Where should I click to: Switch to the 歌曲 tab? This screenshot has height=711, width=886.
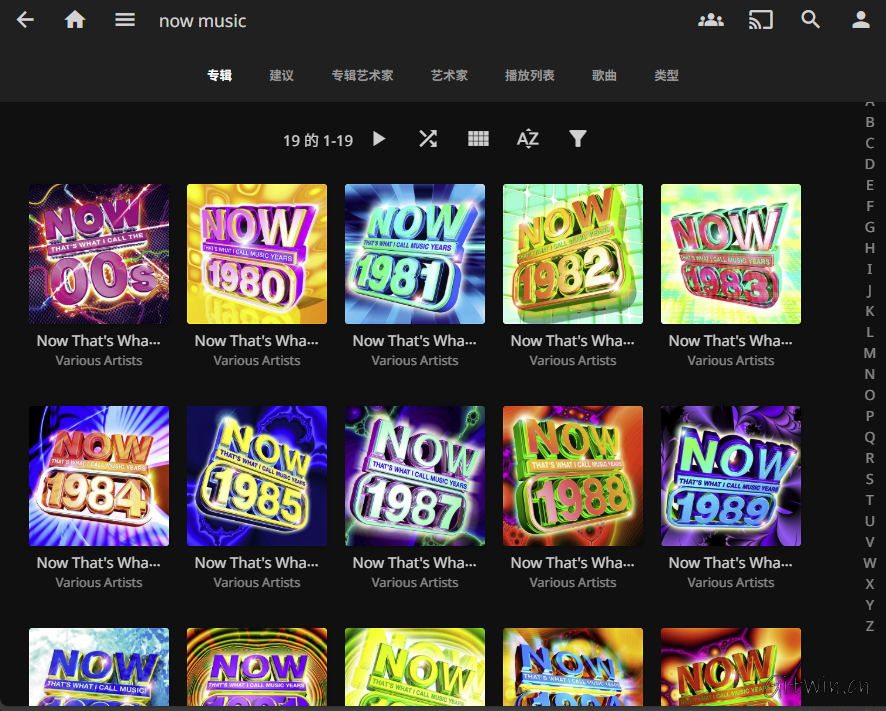[x=604, y=75]
